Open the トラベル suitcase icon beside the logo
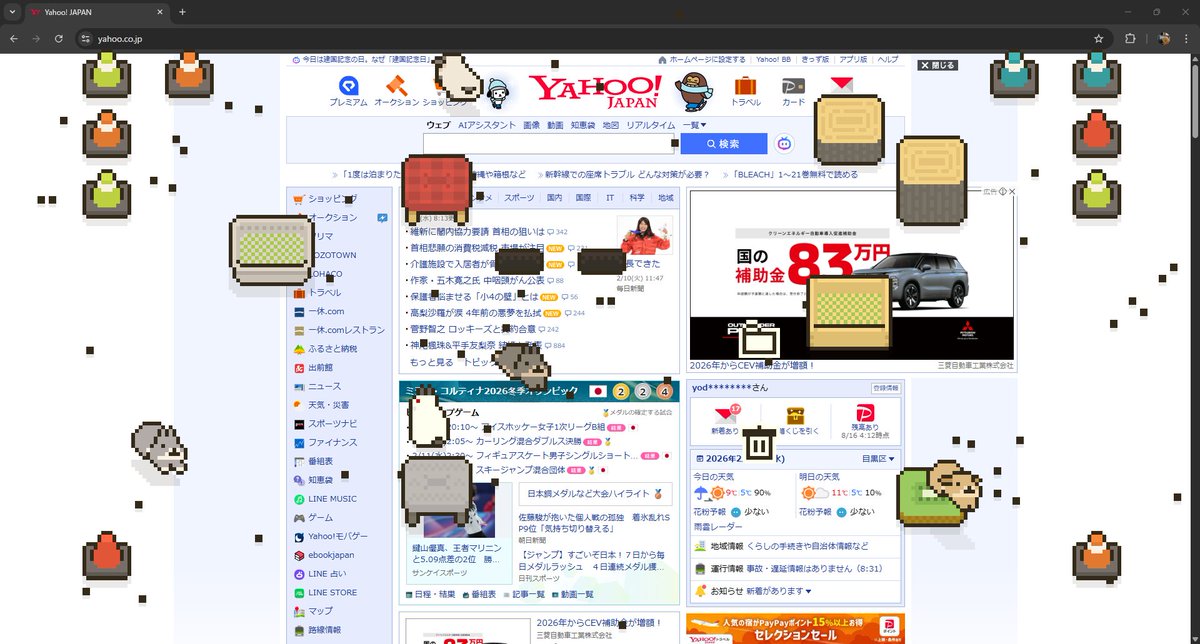 (x=745, y=91)
